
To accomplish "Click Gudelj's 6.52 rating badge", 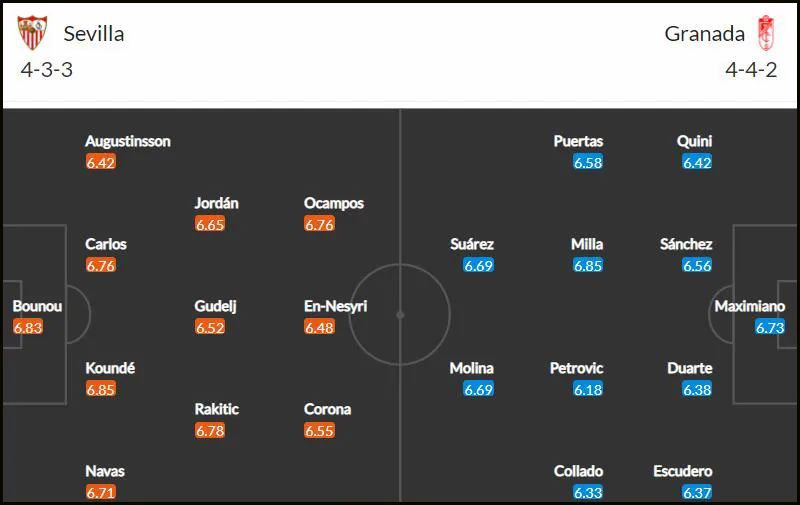I will click(210, 327).
